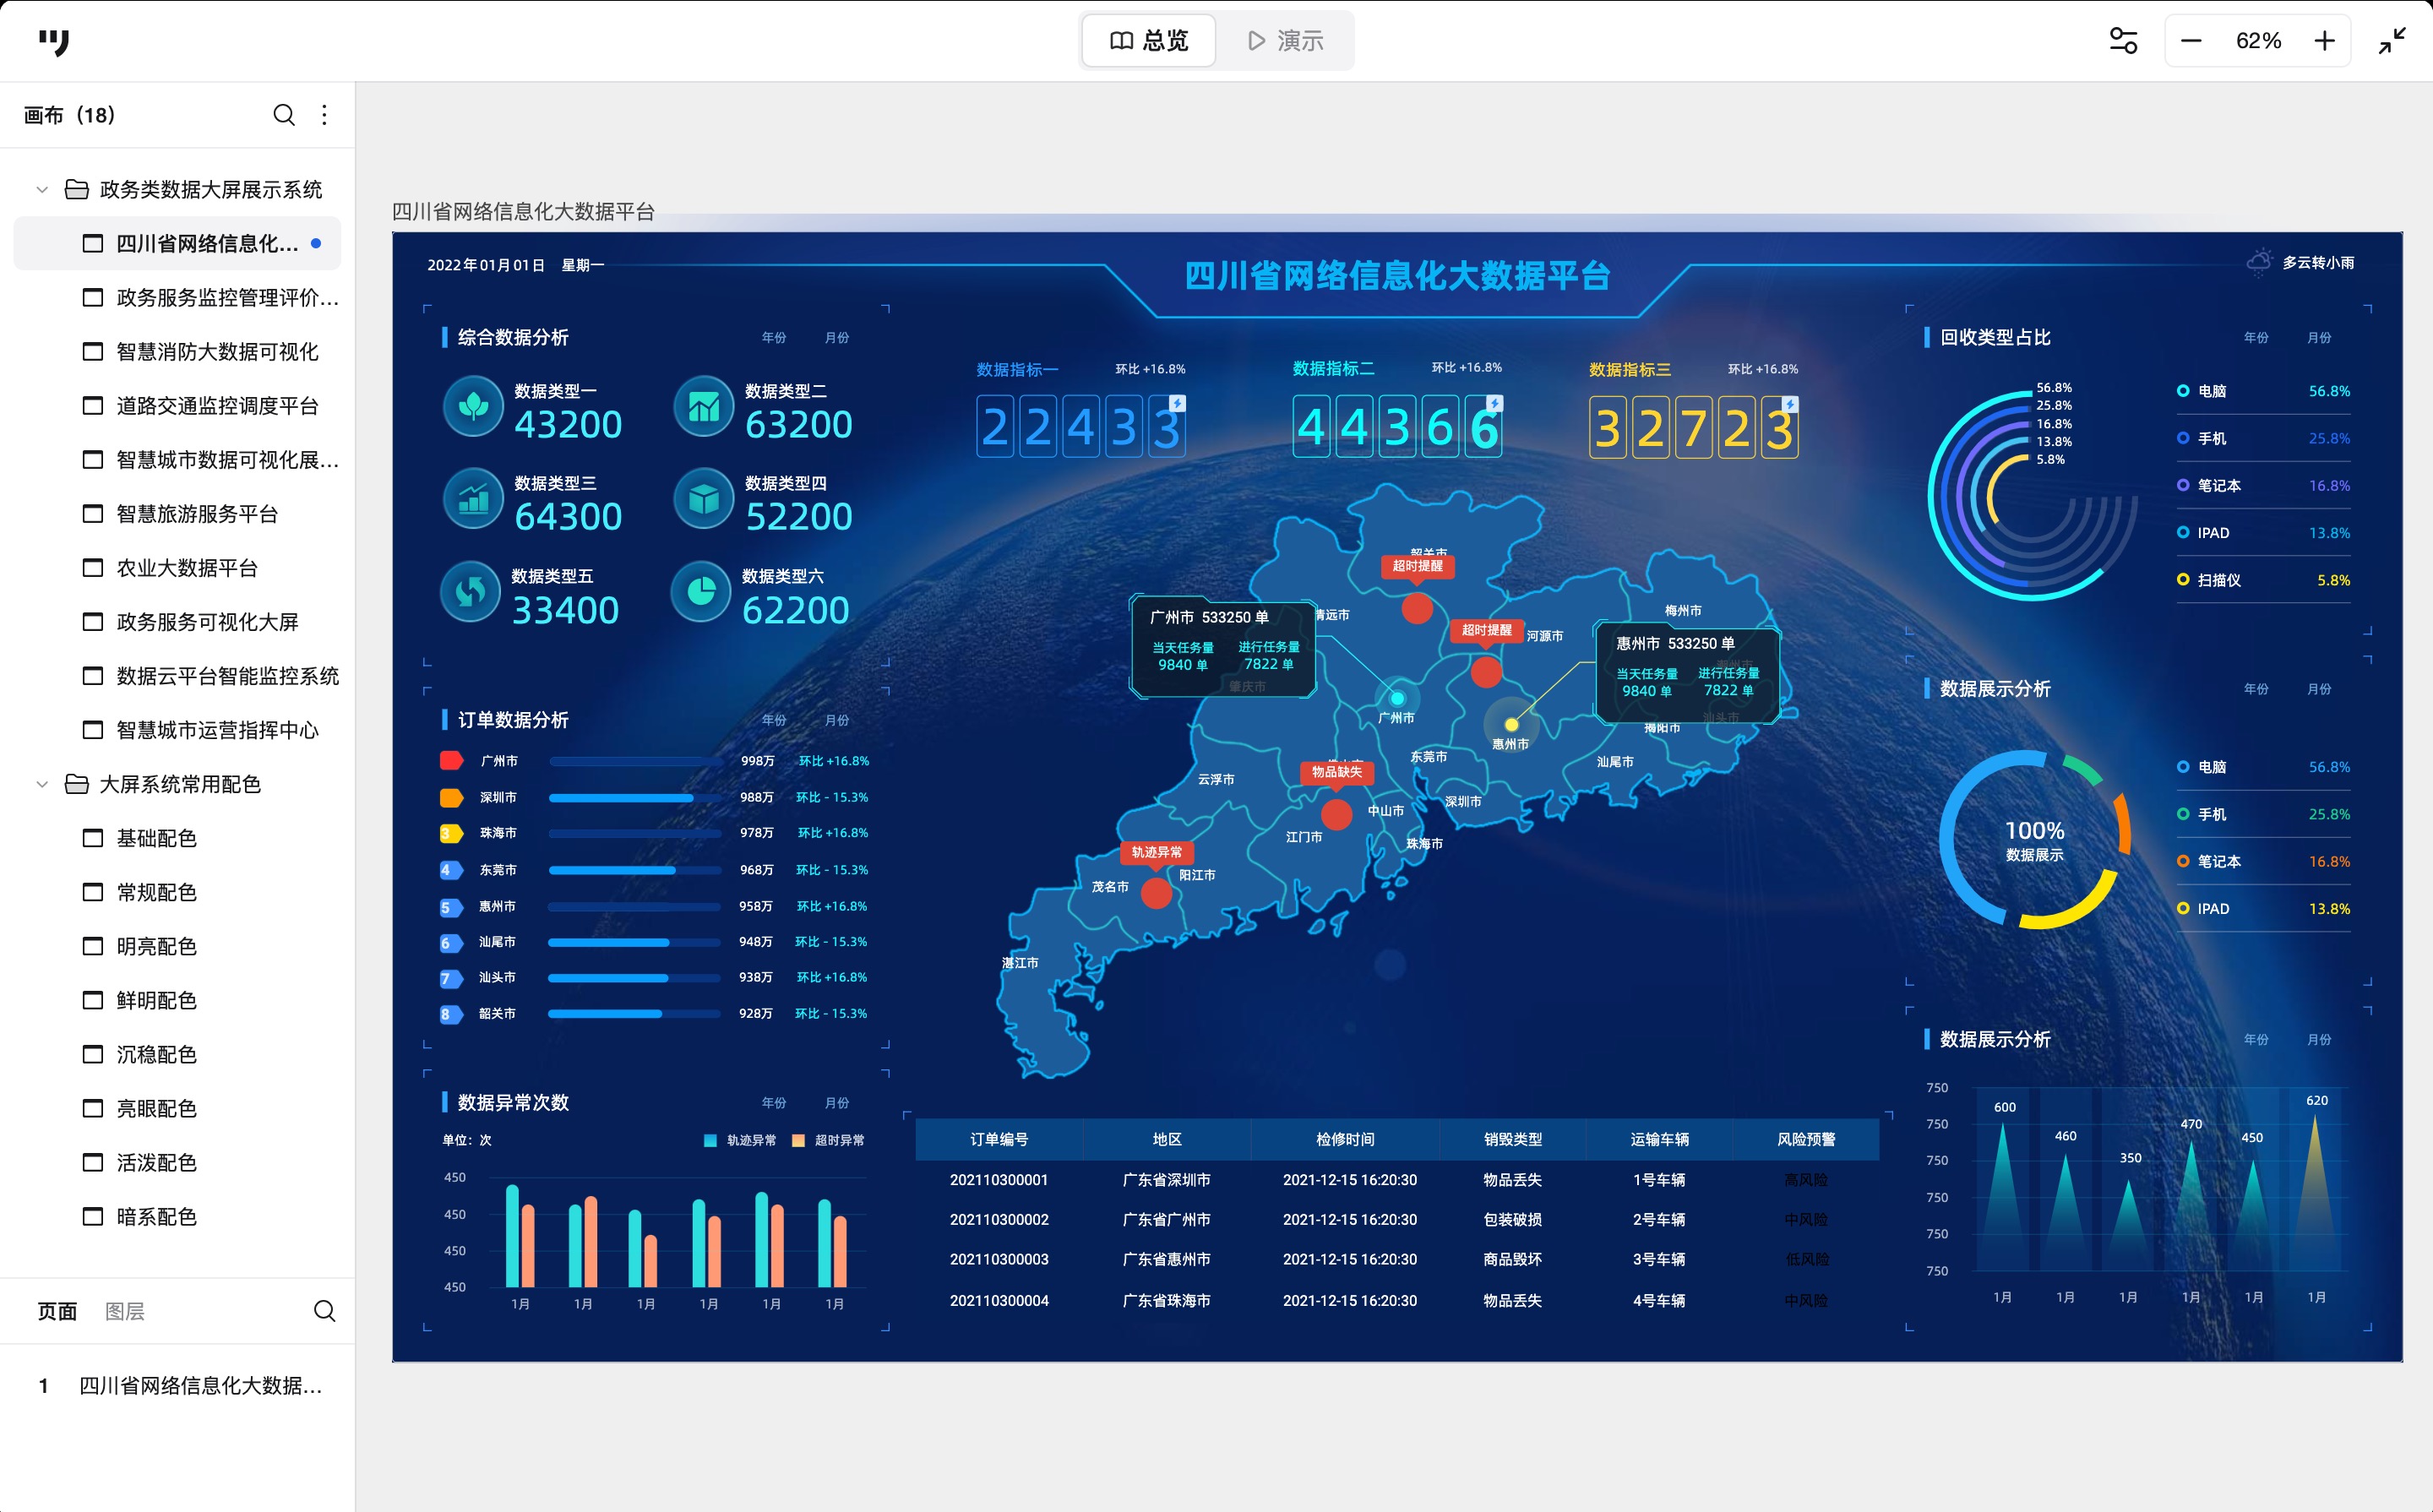Viewport: 2433px width, 1512px height.
Task: Collapse the 政务类数据大屏展示系统 folder
Action: (42, 189)
